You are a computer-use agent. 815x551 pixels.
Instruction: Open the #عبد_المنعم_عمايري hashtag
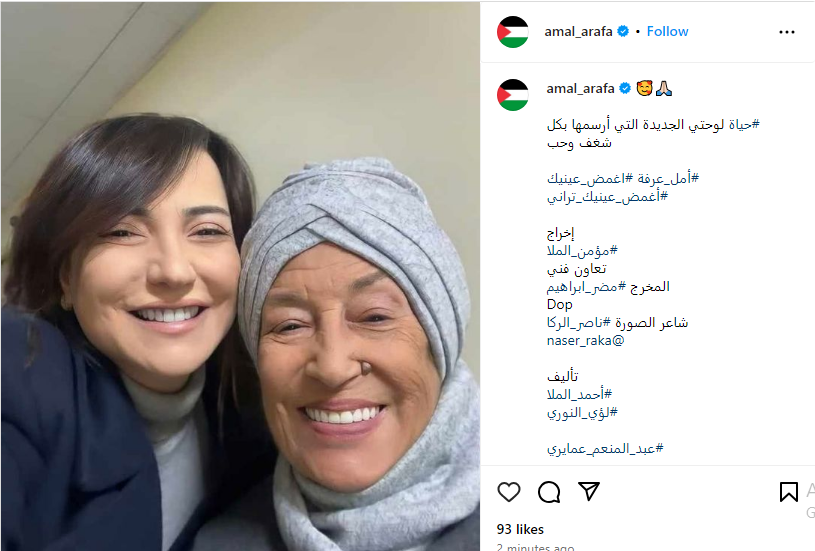point(605,449)
